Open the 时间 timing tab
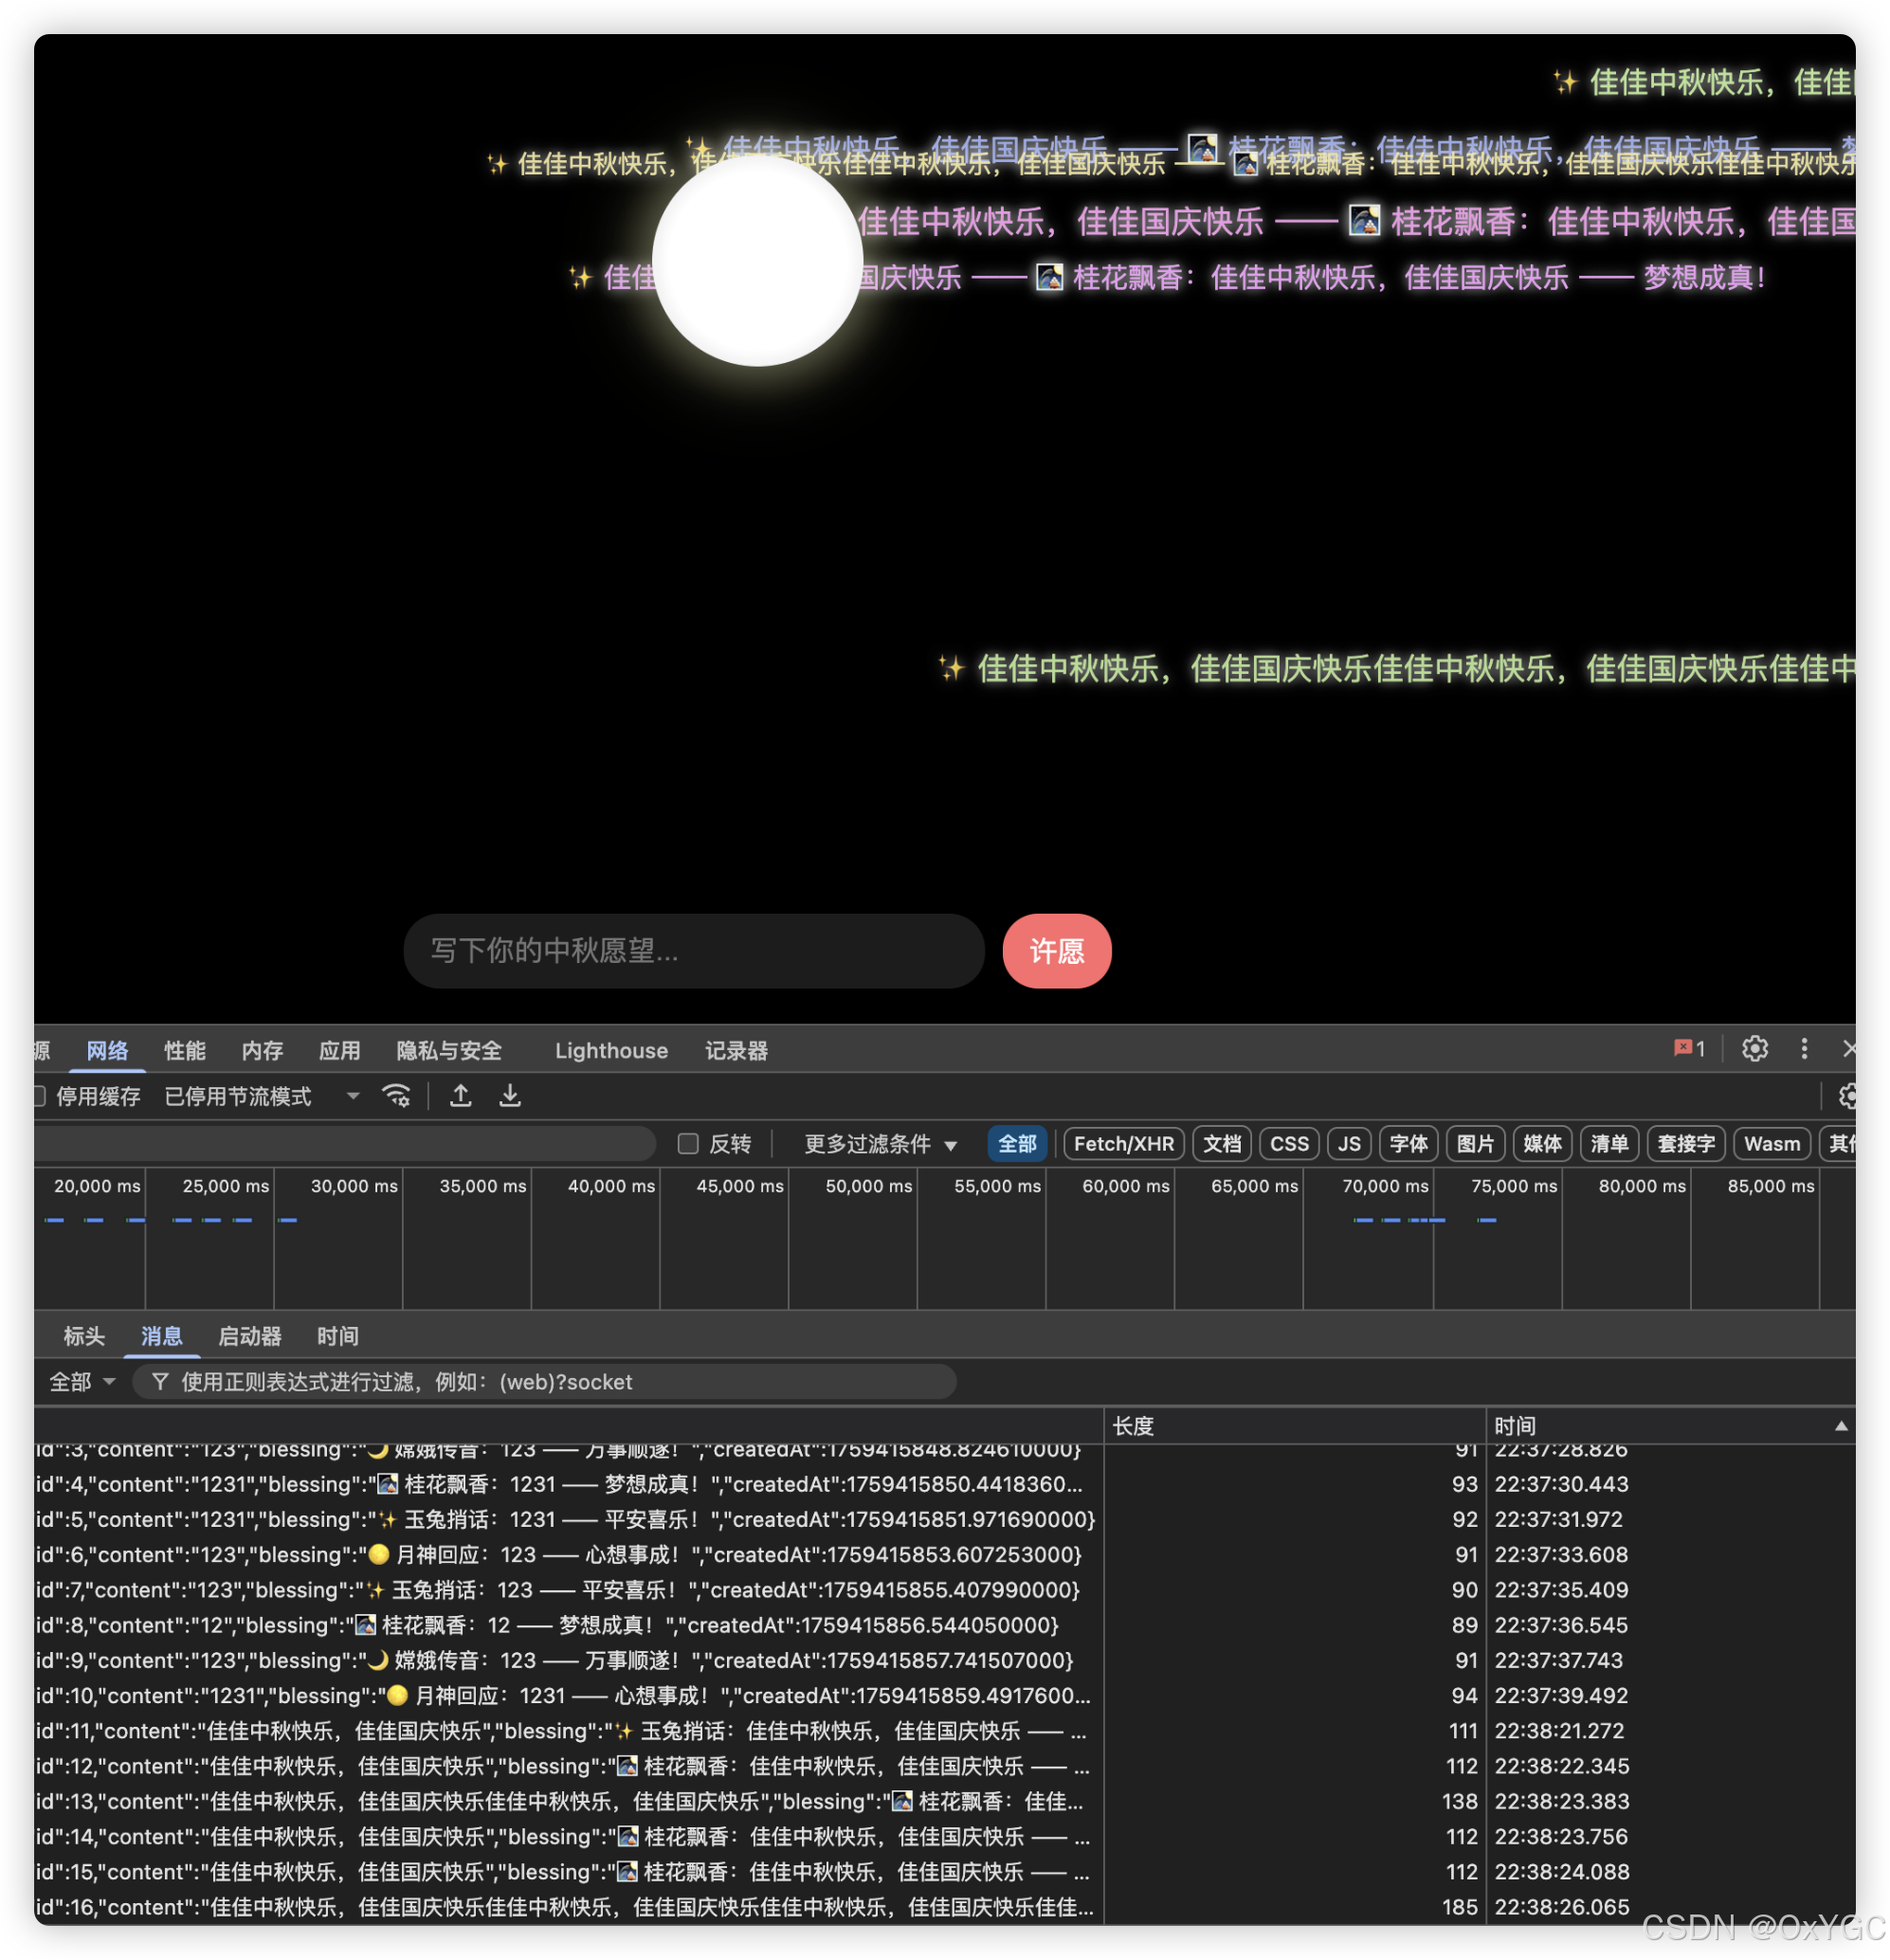The height and width of the screenshot is (1960, 1890). tap(337, 1336)
